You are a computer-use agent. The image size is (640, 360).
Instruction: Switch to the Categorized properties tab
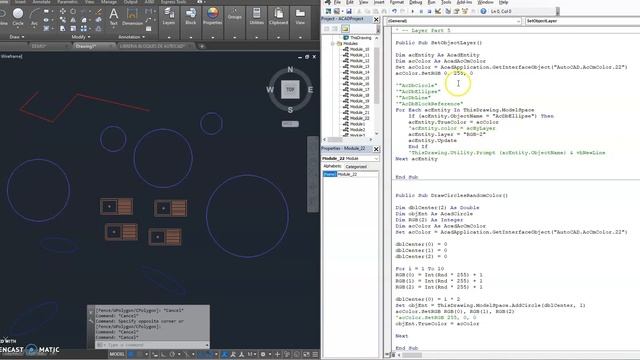tap(356, 167)
